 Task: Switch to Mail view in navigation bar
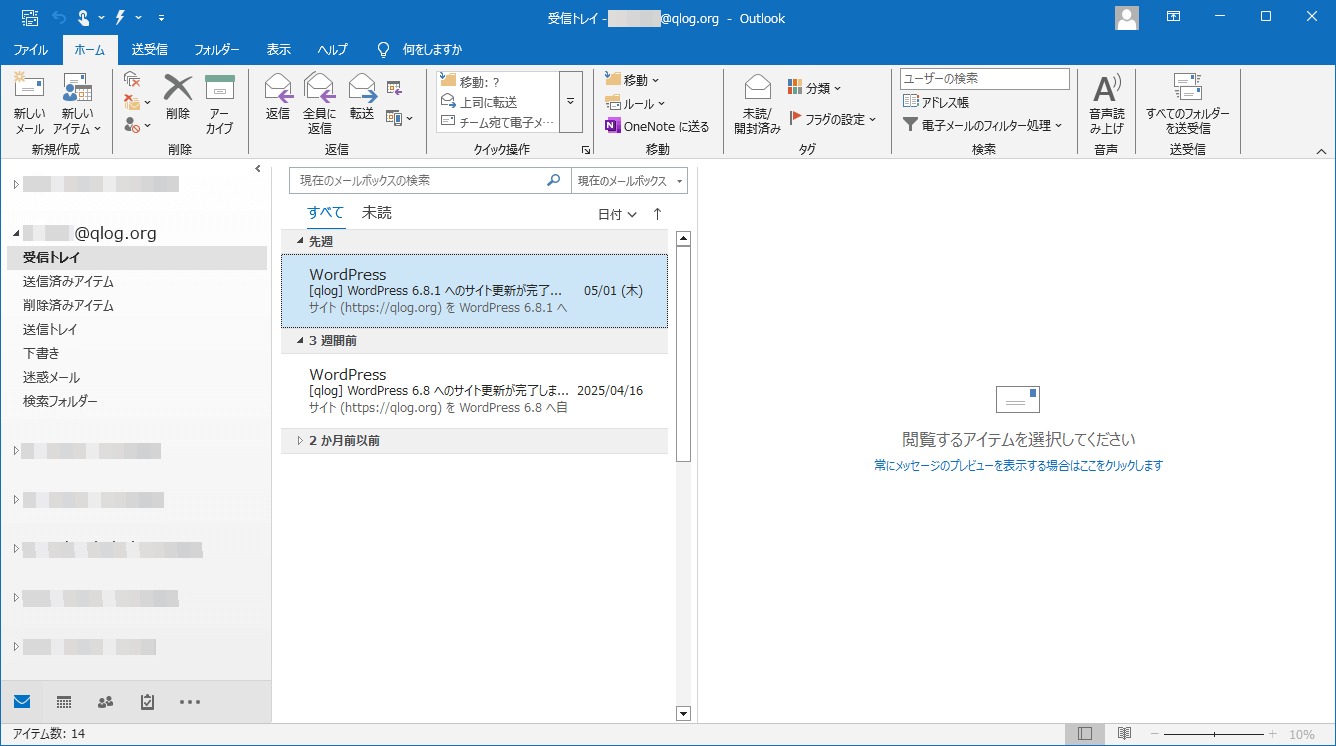(x=22, y=702)
